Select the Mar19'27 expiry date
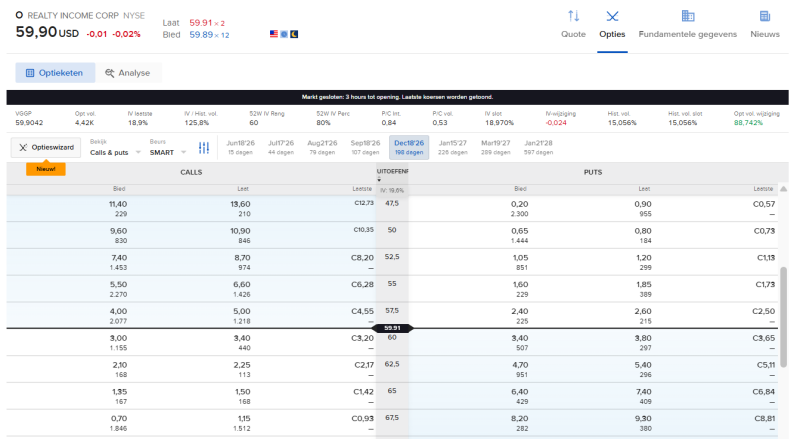This screenshot has width=800, height=439. (x=495, y=147)
